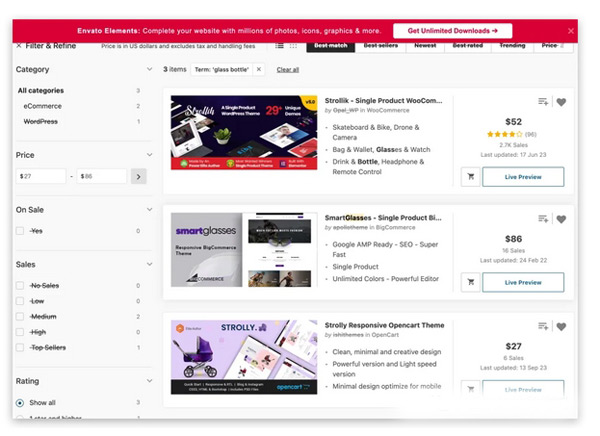This screenshot has height=436, width=600.
Task: Select the 'Show all' rating option
Action: point(20,402)
